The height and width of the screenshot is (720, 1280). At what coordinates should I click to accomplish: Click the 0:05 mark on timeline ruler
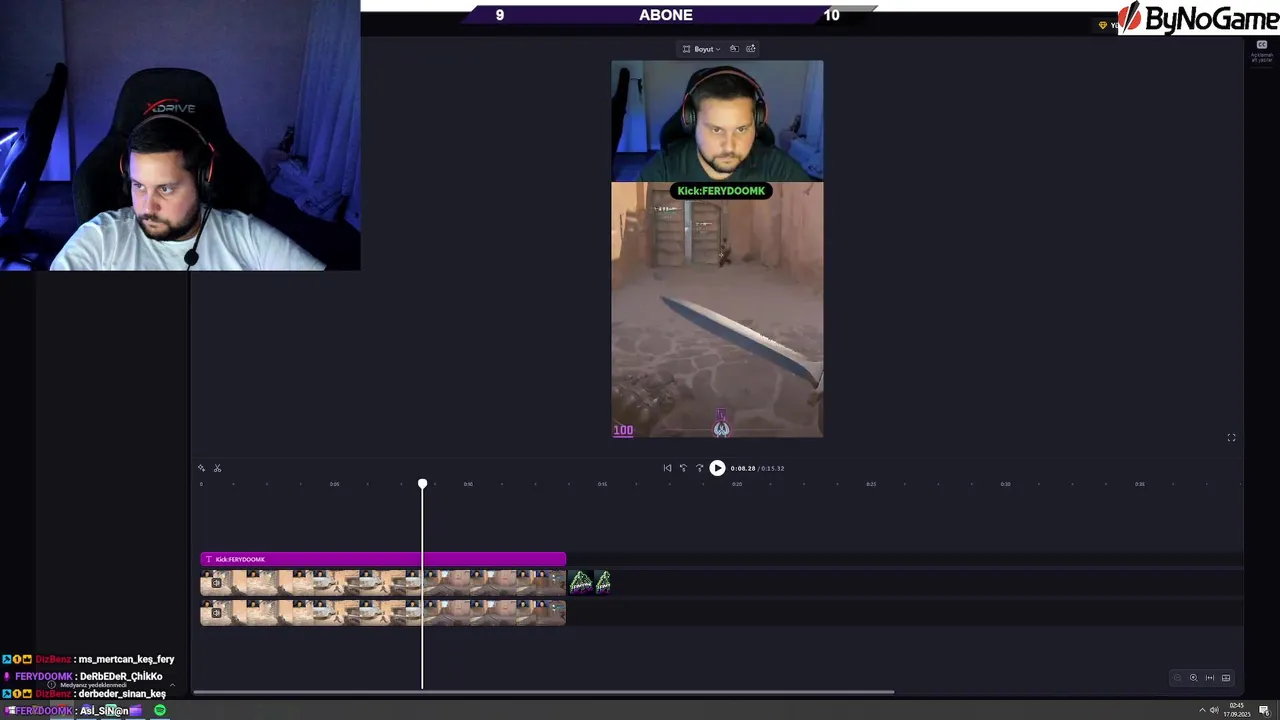(335, 484)
